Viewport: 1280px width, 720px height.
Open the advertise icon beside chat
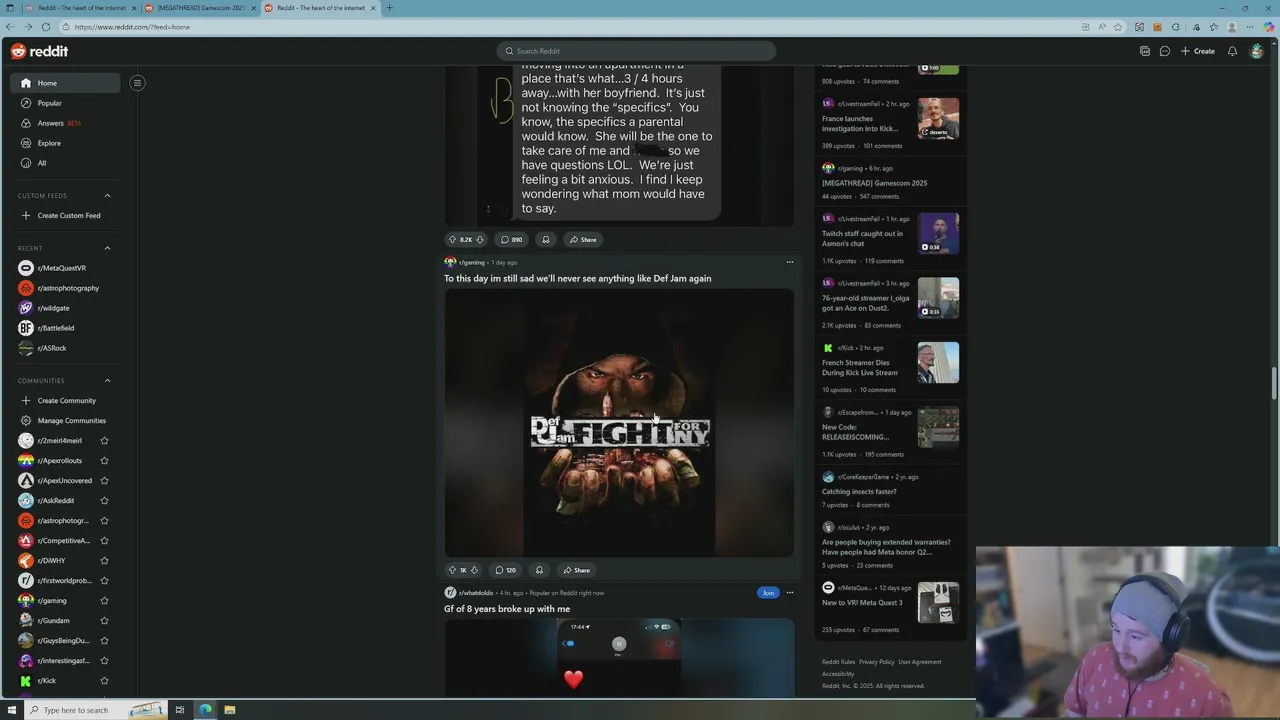point(1145,51)
